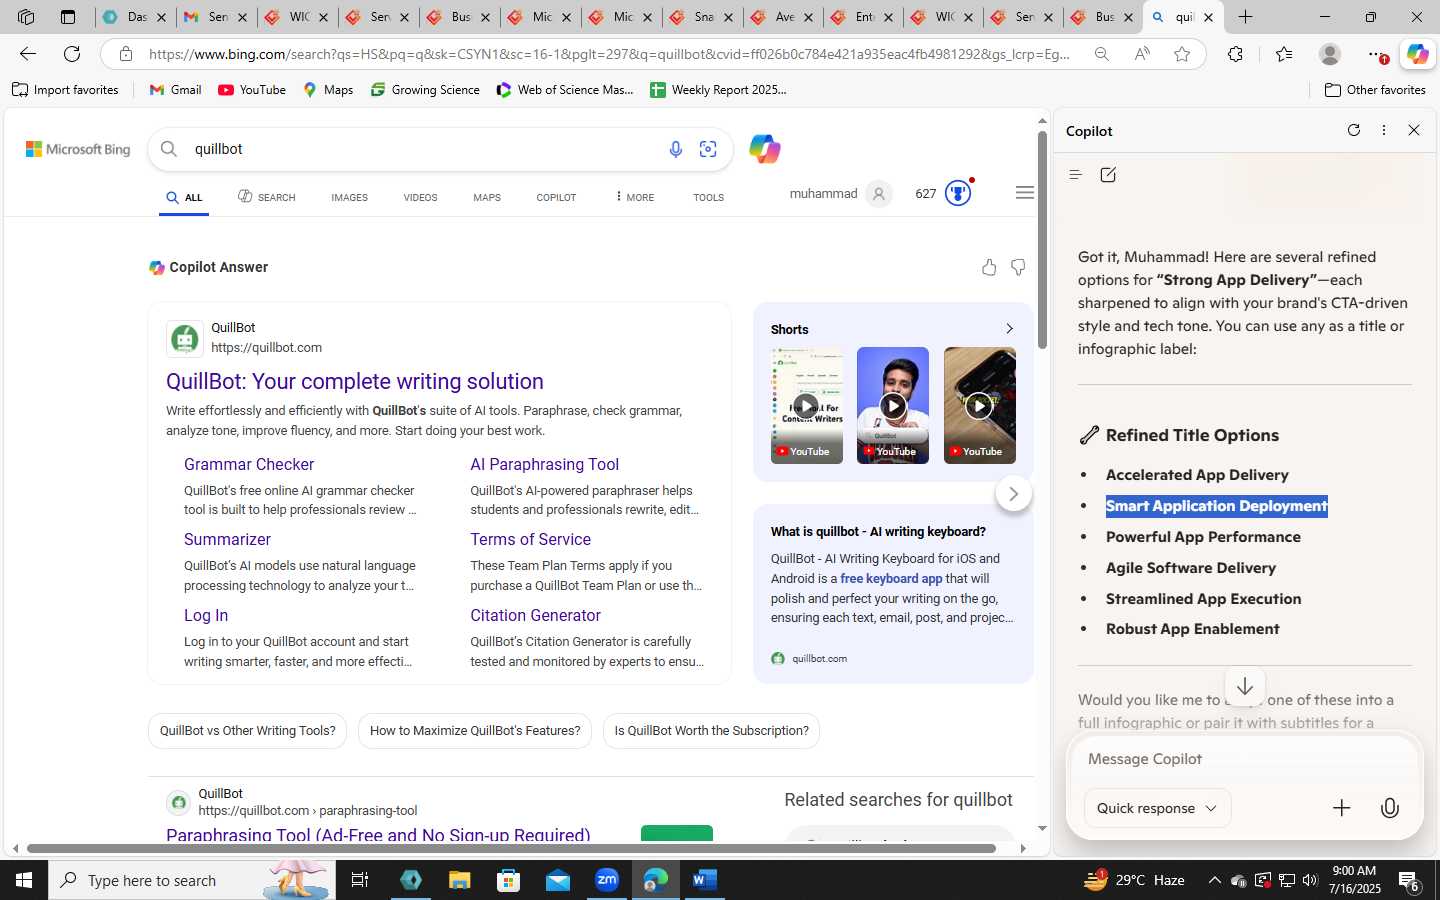Select the SEARCH tab
This screenshot has width=1440, height=900.
pyautogui.click(x=266, y=197)
